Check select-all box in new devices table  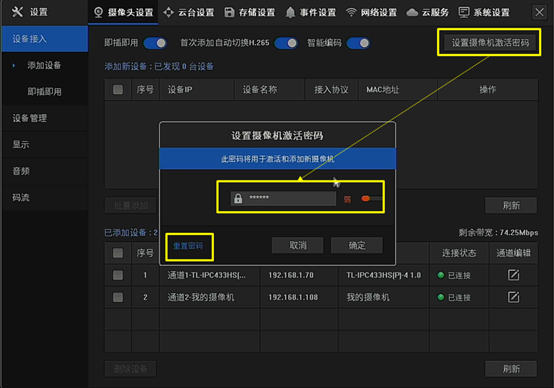118,89
